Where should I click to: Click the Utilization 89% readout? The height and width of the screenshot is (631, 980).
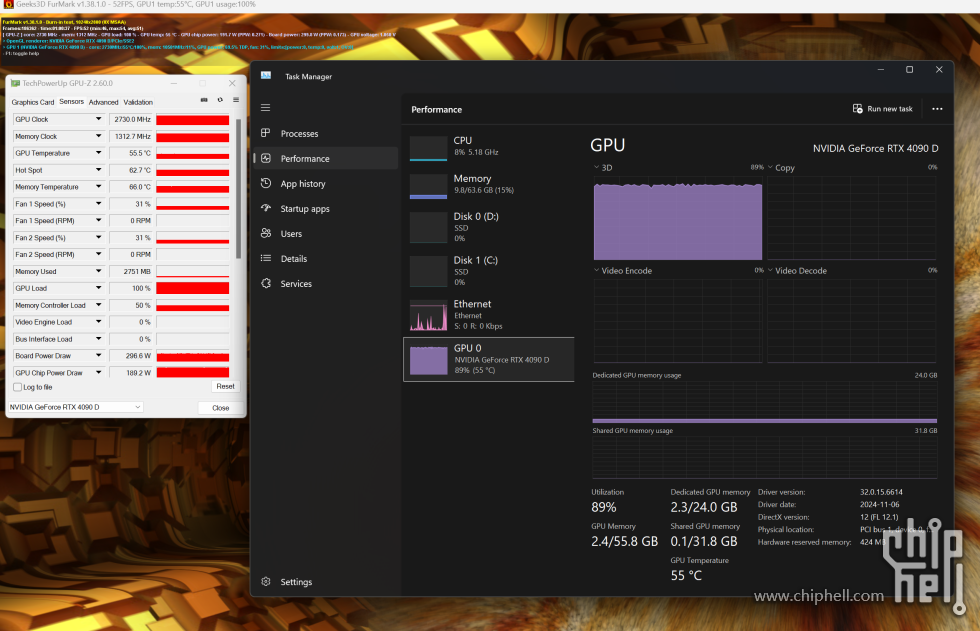[x=604, y=507]
